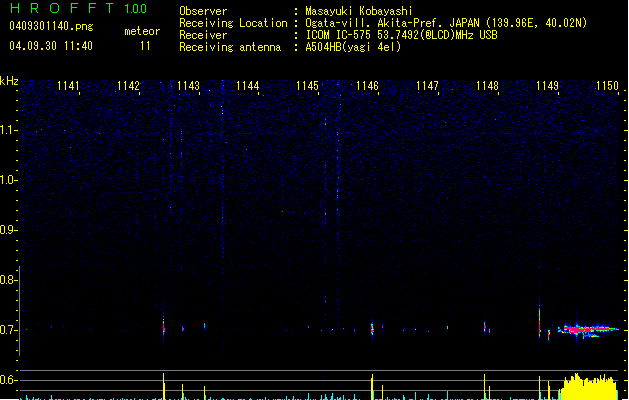Click the meteor label

(142, 31)
